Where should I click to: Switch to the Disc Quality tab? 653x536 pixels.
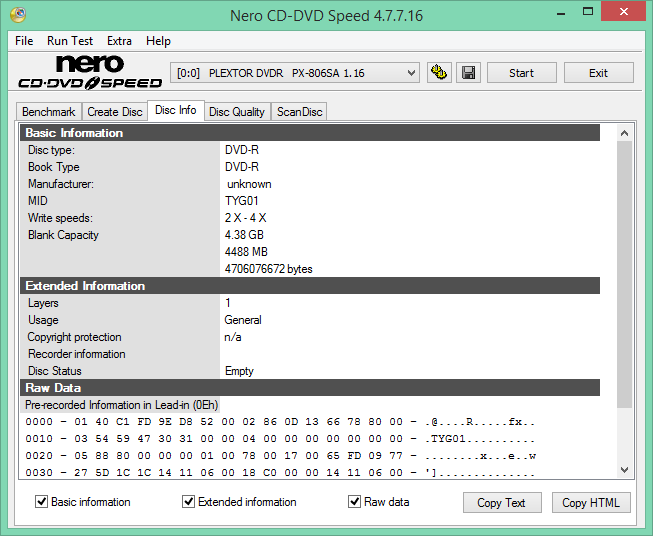coord(237,112)
